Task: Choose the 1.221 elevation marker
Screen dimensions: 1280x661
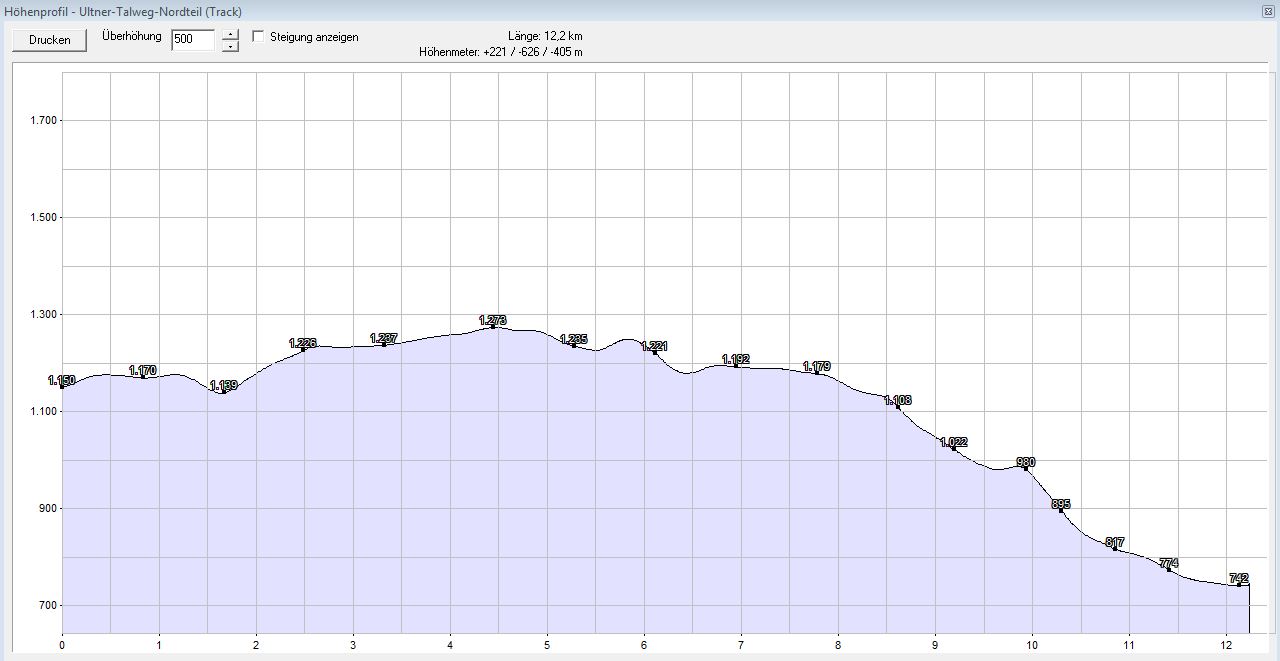Action: 655,351
